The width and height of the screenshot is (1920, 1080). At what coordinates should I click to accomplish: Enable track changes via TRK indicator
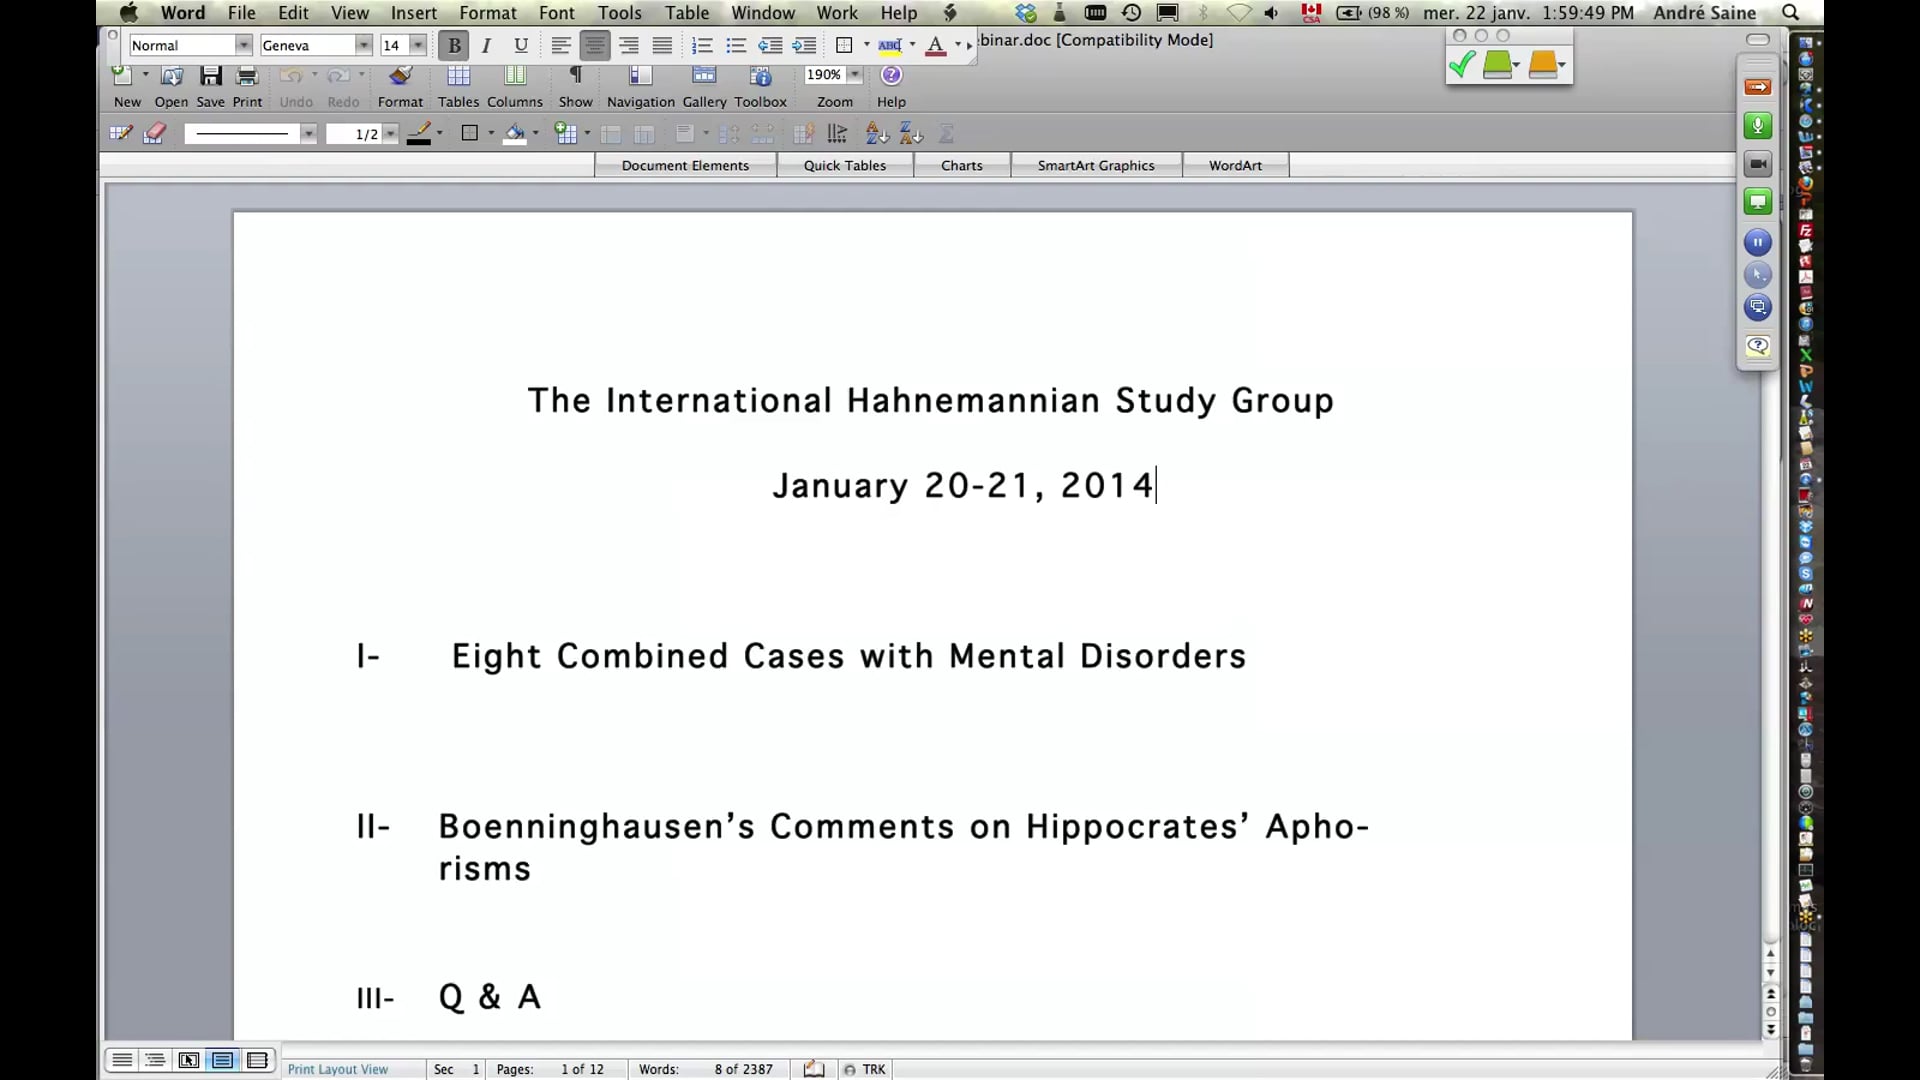click(x=864, y=1068)
